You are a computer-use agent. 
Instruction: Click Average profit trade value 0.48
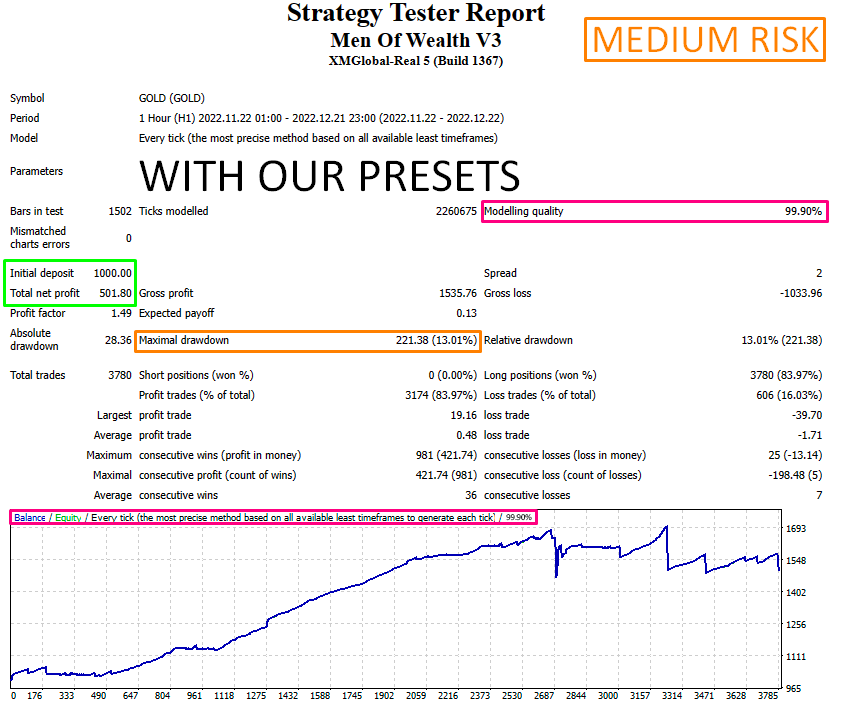[x=466, y=435]
